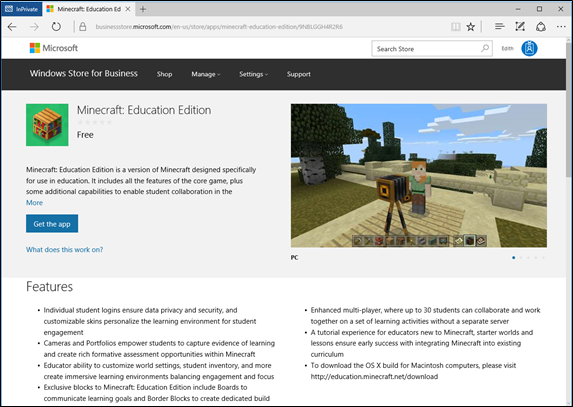The image size is (573, 407).
Task: Expand the Settings dropdown menu
Action: [x=253, y=74]
